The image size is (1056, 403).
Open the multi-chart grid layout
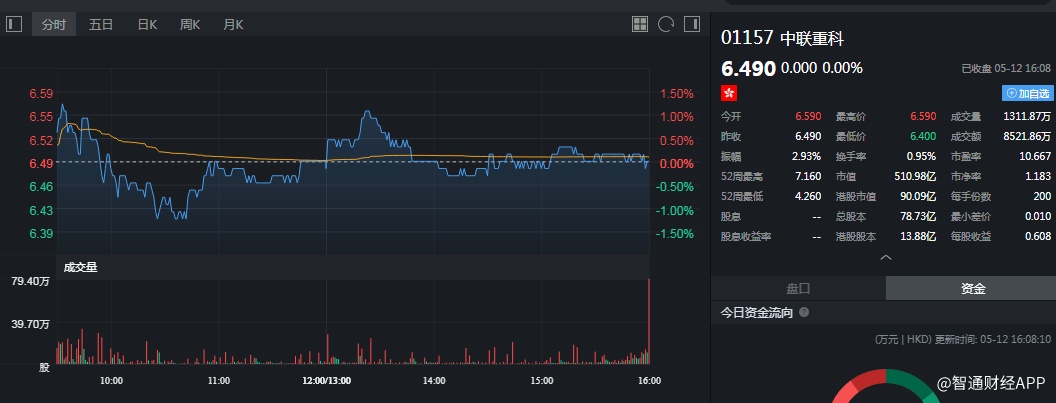pos(641,24)
